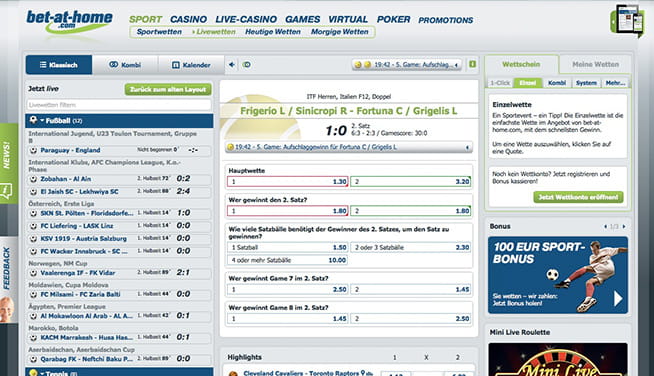Click the ball icon for El Jaish SC row
The image size is (654, 376).
point(33,192)
